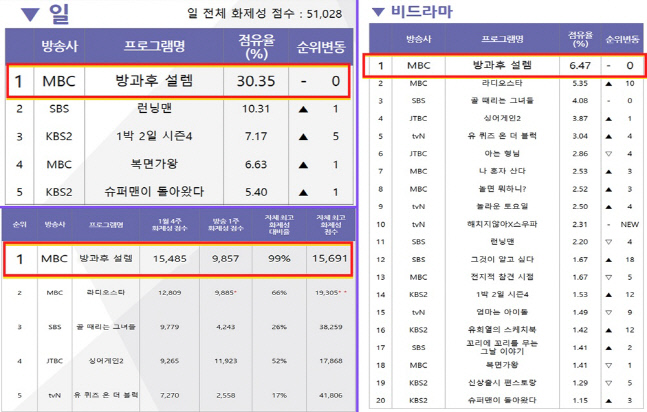Click the 99% ratio cell

coord(279,259)
